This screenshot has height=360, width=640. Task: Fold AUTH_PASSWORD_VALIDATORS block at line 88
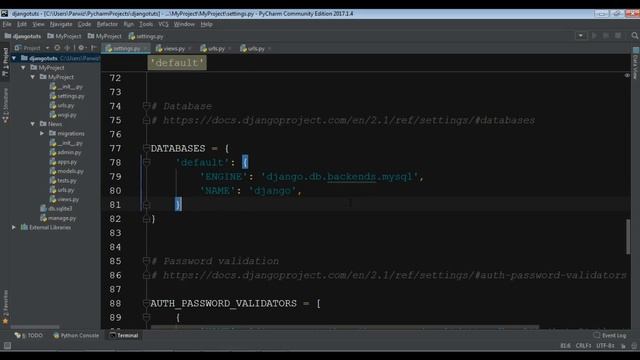pyautogui.click(x=147, y=303)
